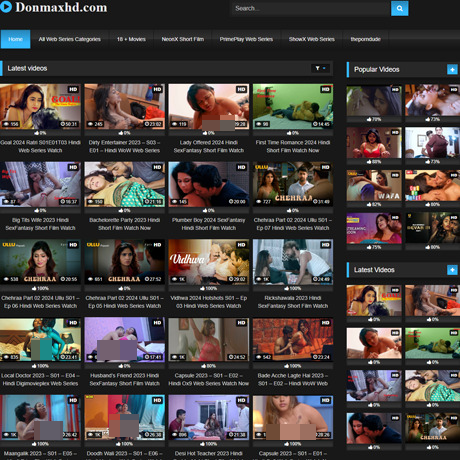This screenshot has height=460, width=460.
Task: Click the 651 views eye icon on Chehraa Ep 05
Action: [x=91, y=279]
